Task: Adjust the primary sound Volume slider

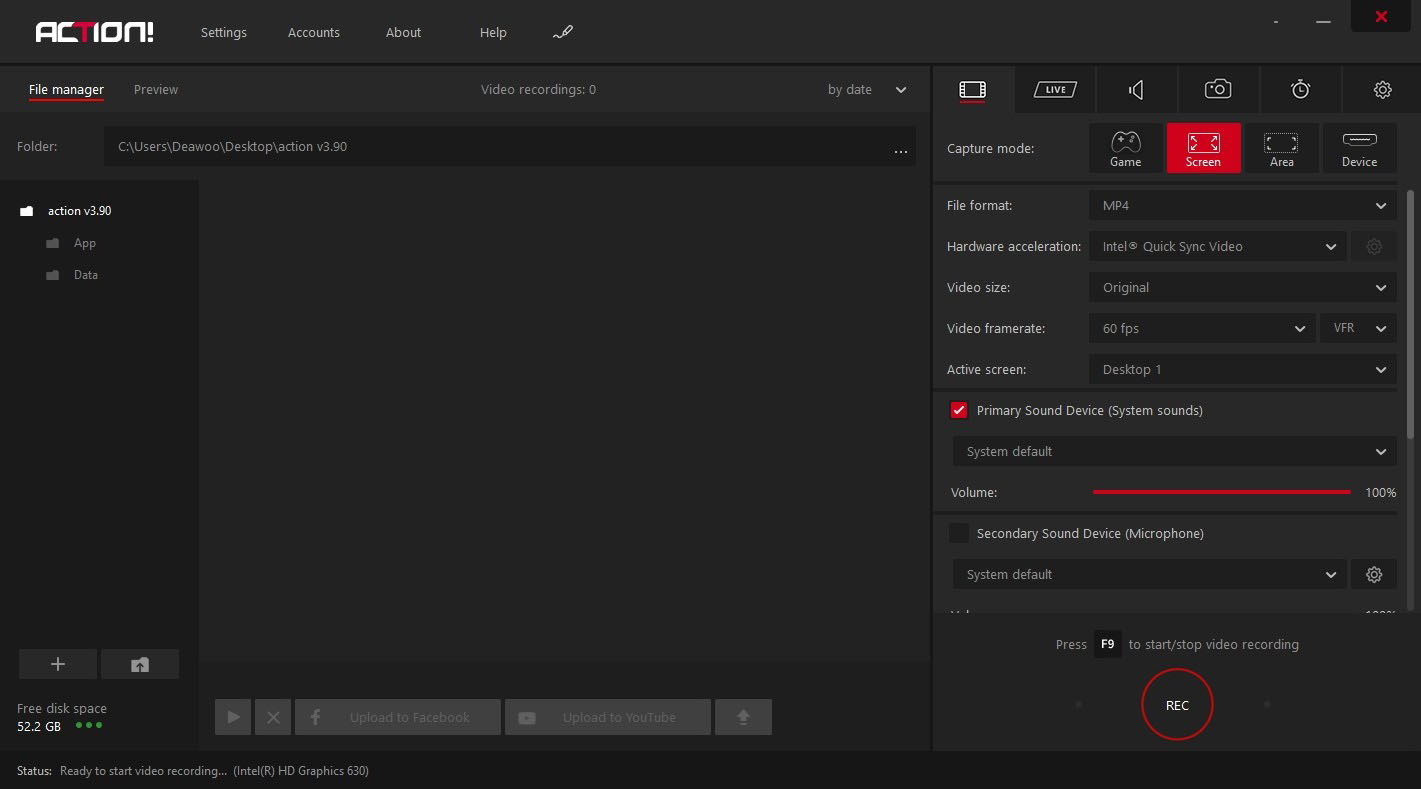Action: [x=1221, y=492]
